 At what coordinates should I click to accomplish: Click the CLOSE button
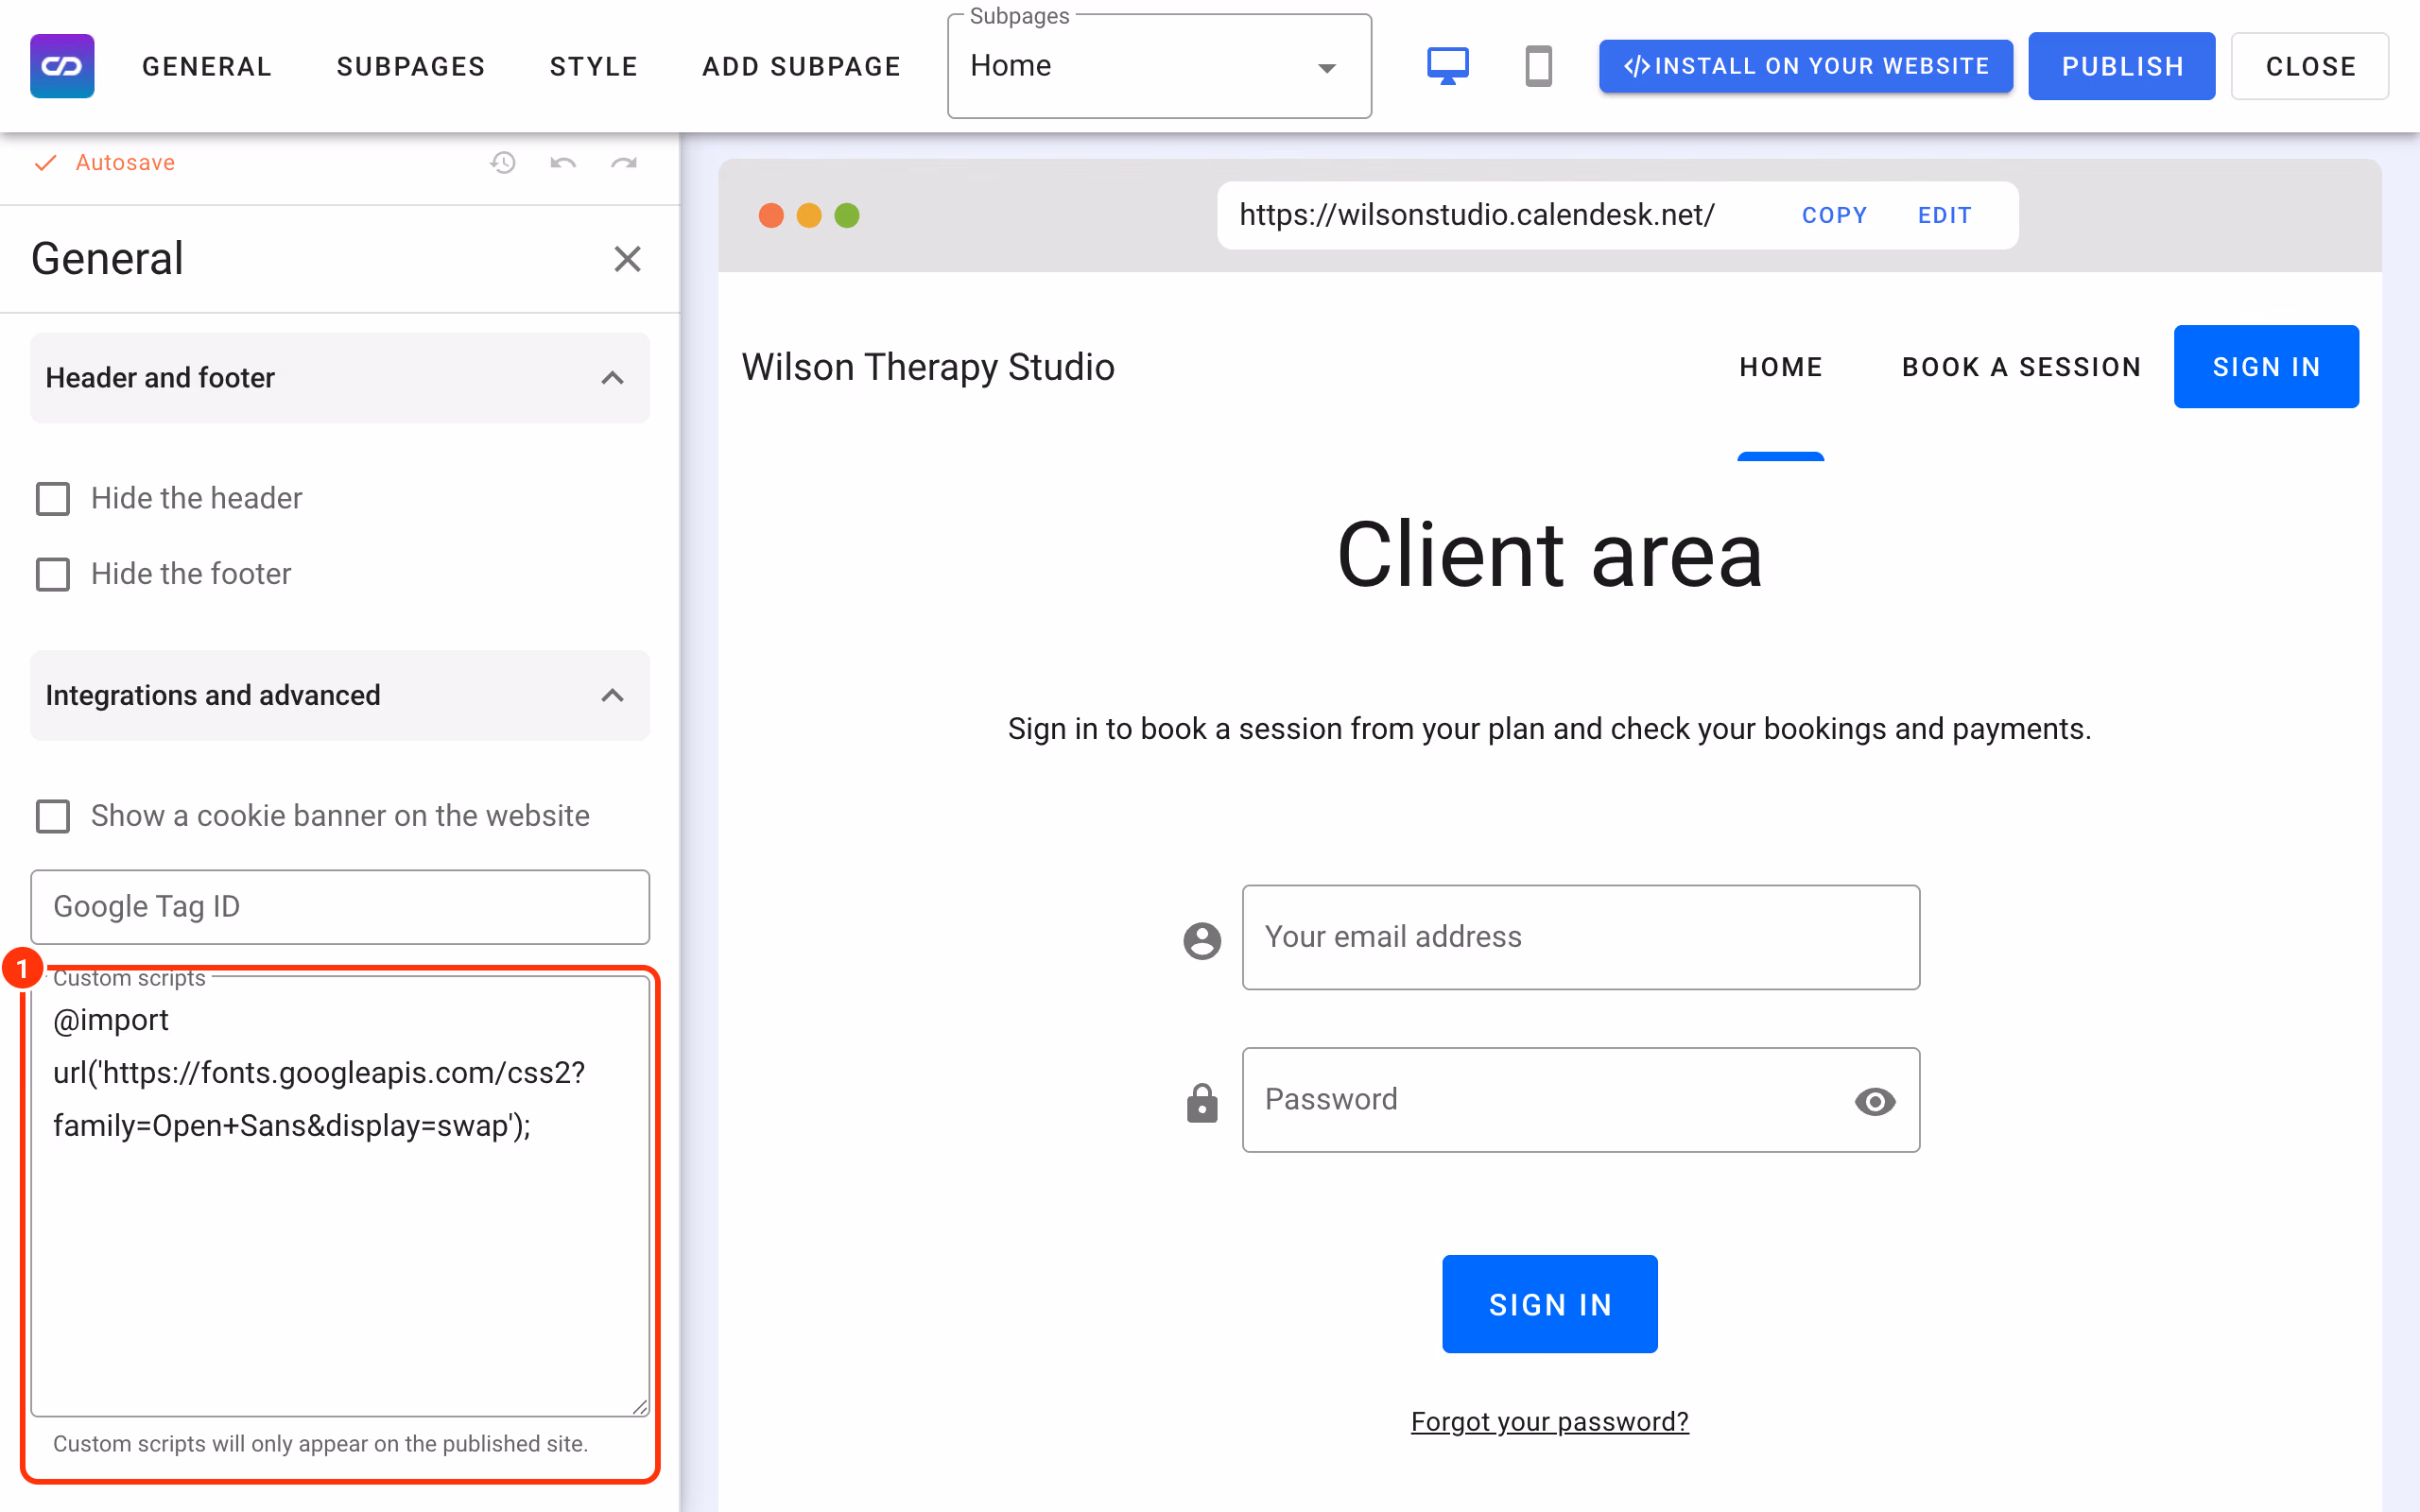click(x=2310, y=66)
